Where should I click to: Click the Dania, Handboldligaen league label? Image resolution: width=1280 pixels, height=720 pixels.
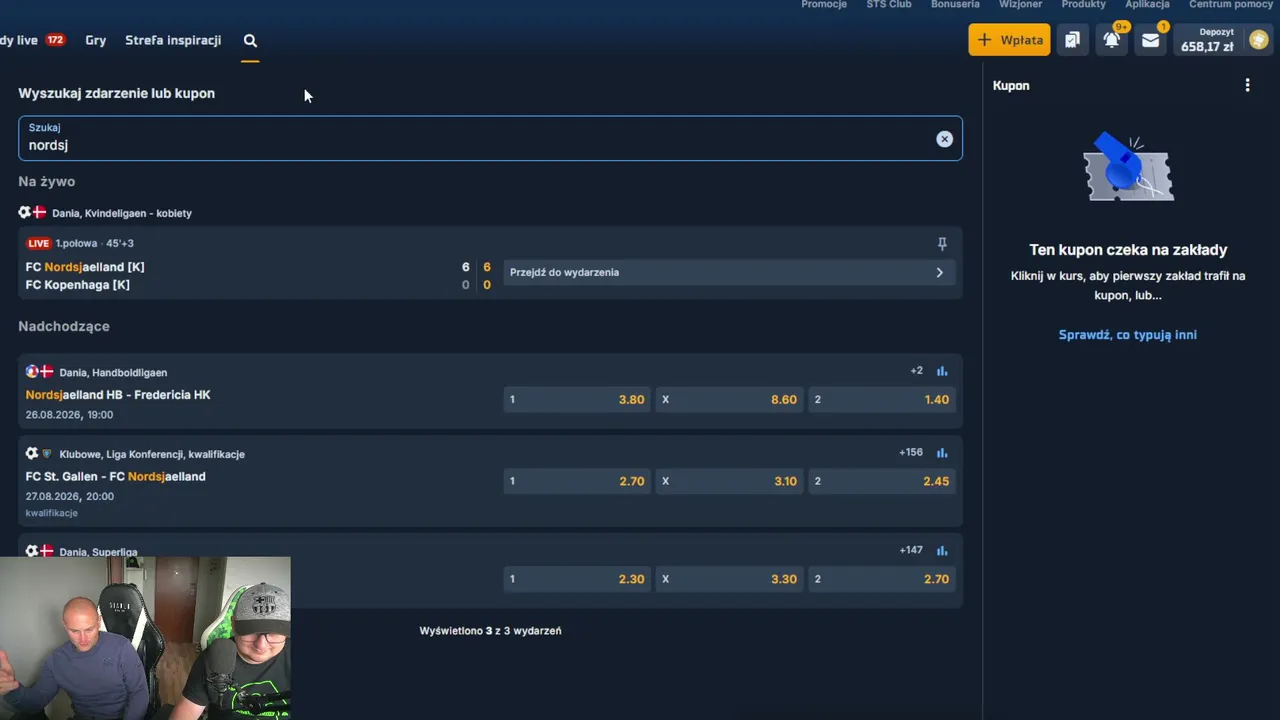[113, 372]
